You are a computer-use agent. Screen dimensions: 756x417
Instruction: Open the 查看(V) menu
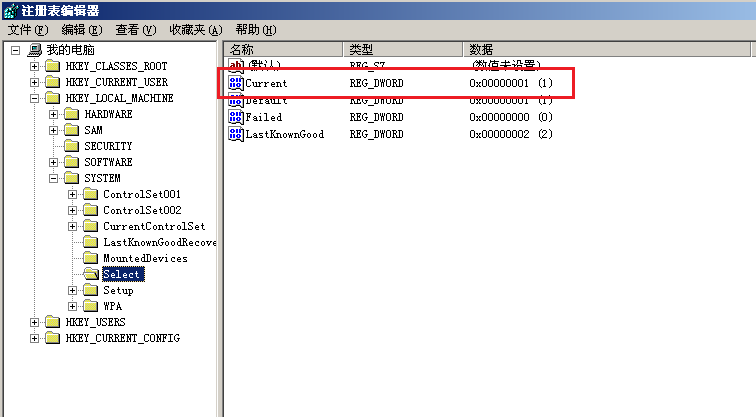(136, 30)
